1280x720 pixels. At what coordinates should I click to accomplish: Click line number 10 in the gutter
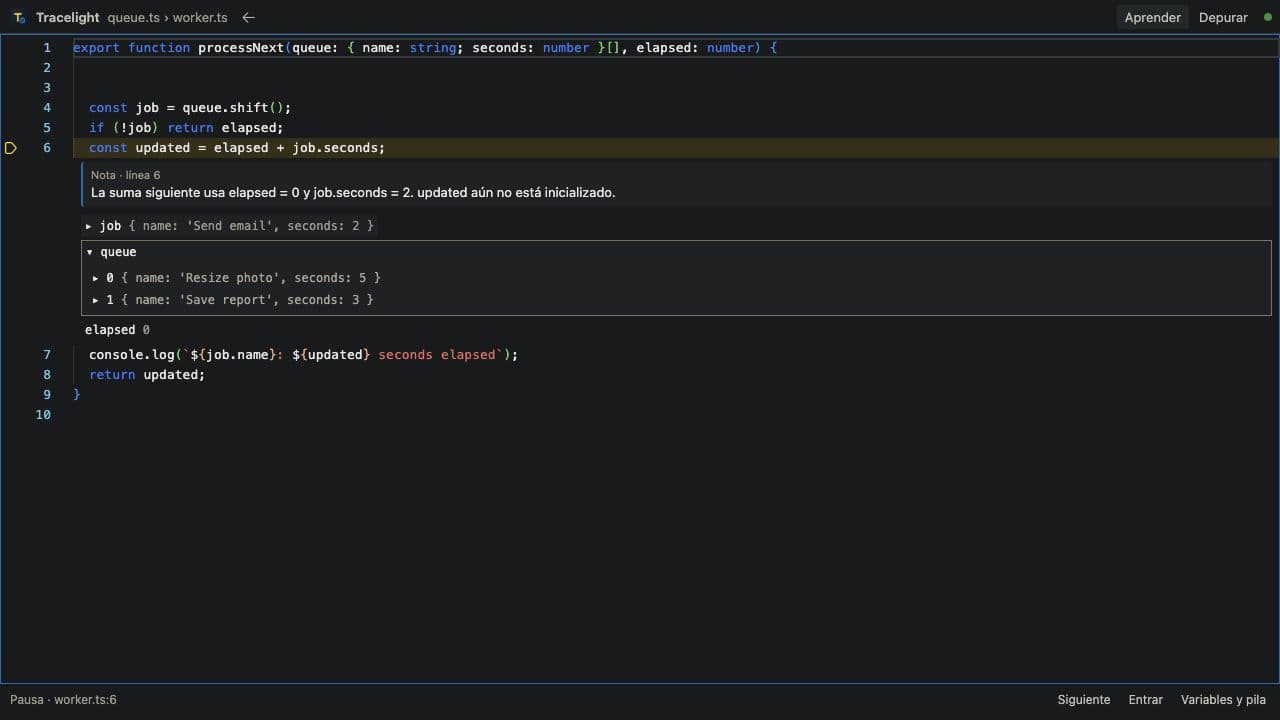coord(43,415)
